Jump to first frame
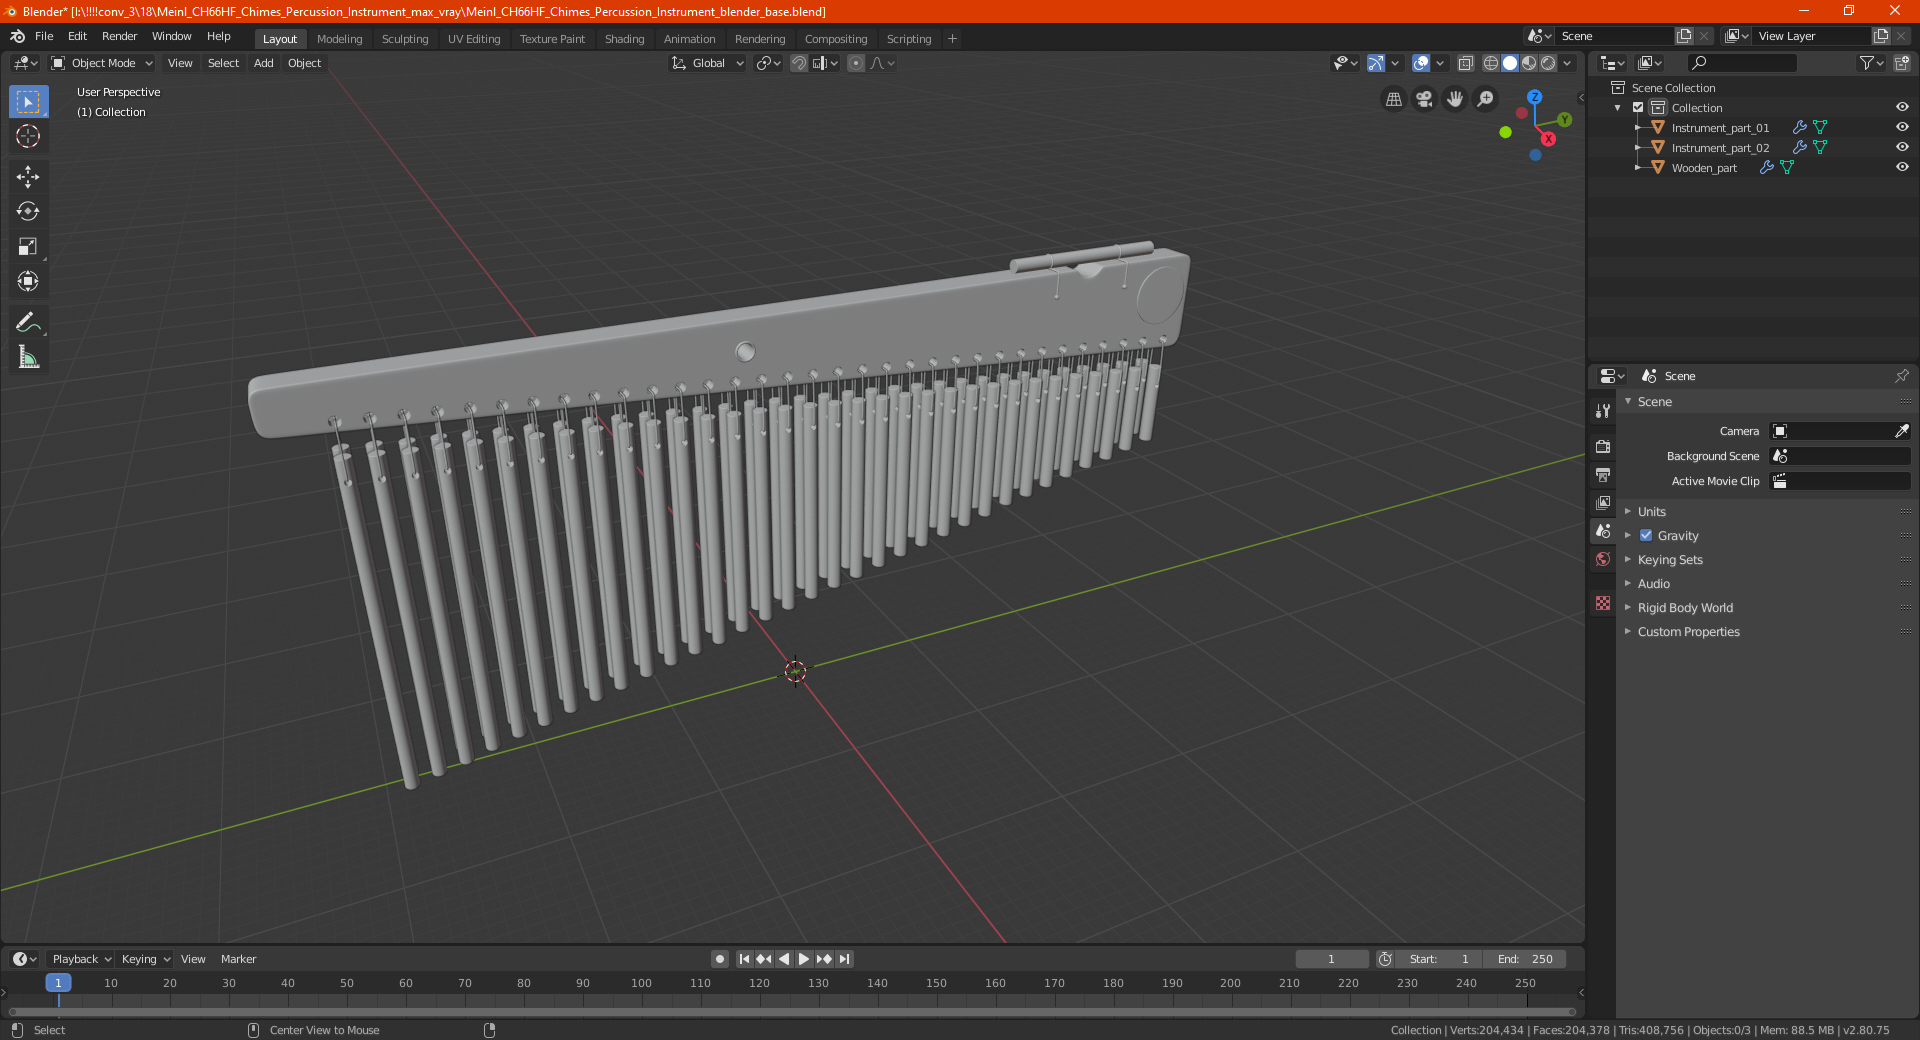Image resolution: width=1920 pixels, height=1040 pixels. click(x=744, y=959)
